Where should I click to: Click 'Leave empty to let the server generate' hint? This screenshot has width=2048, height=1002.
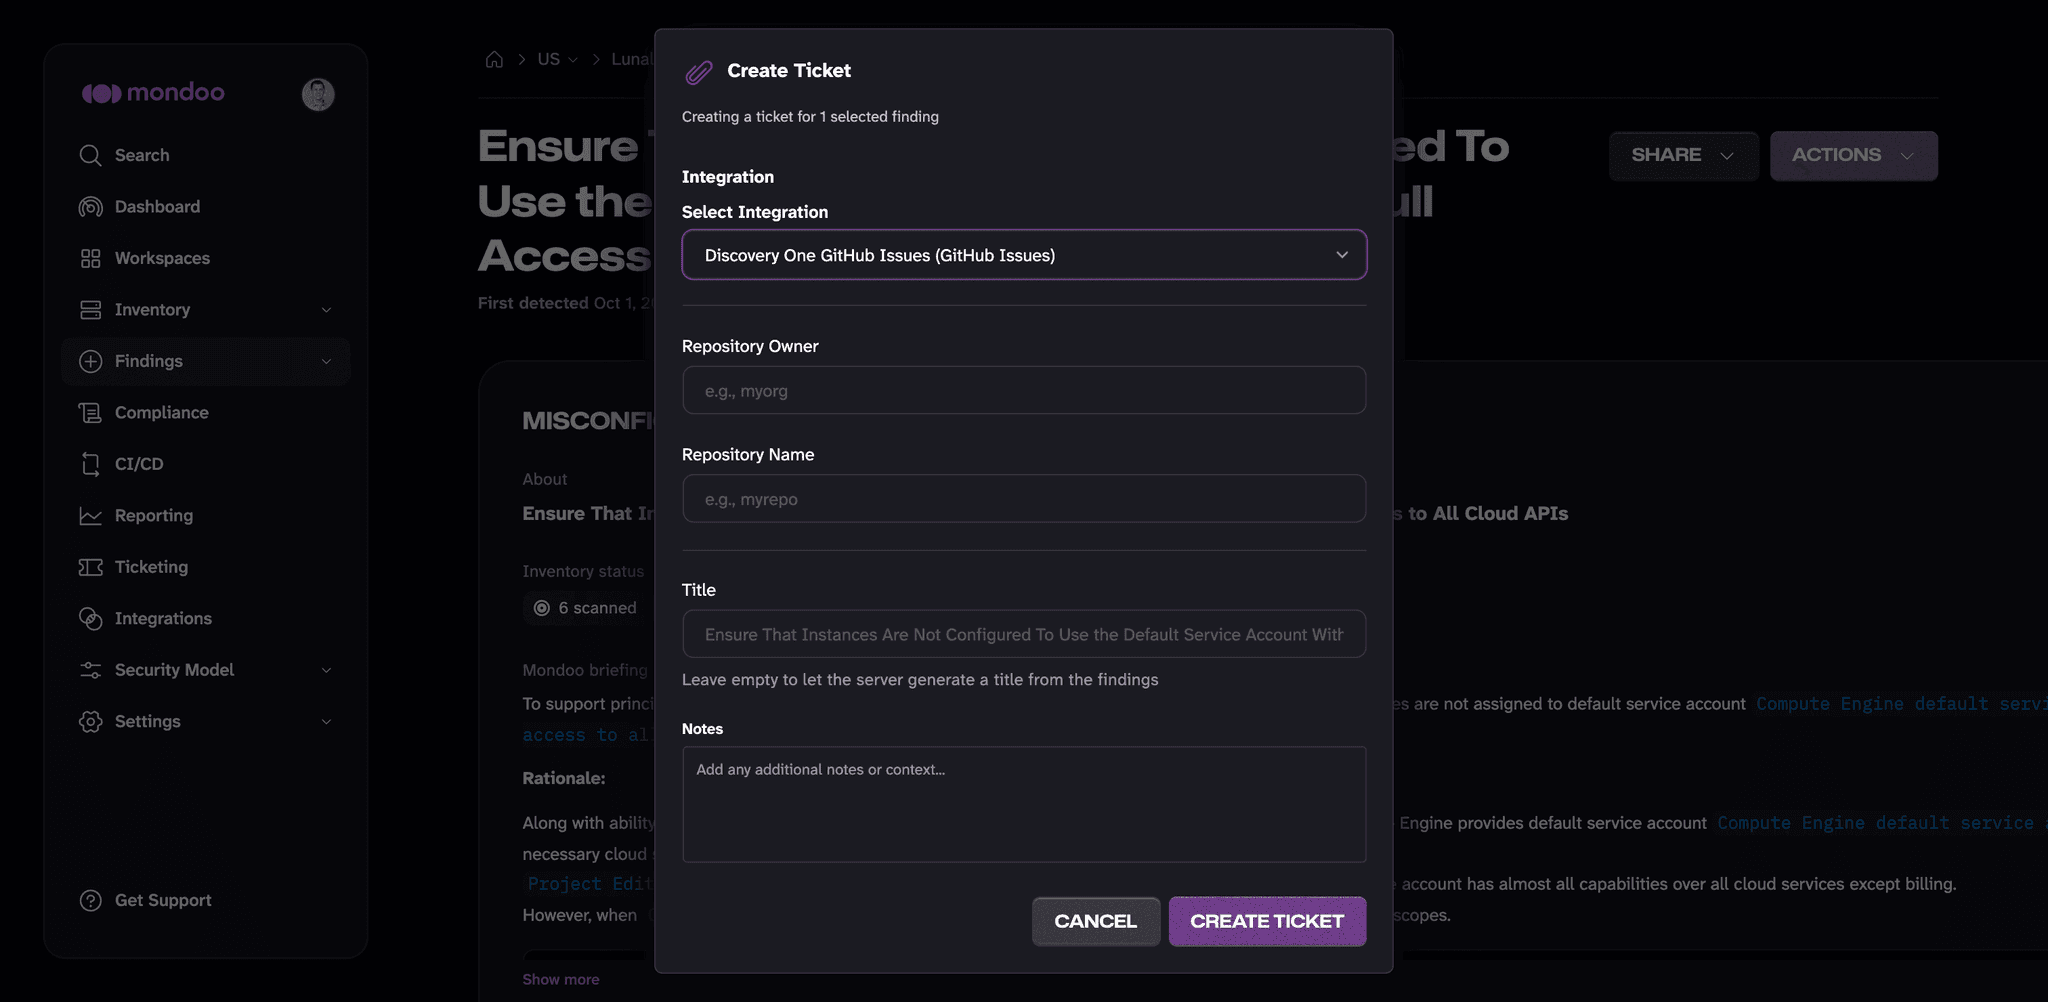coord(920,680)
